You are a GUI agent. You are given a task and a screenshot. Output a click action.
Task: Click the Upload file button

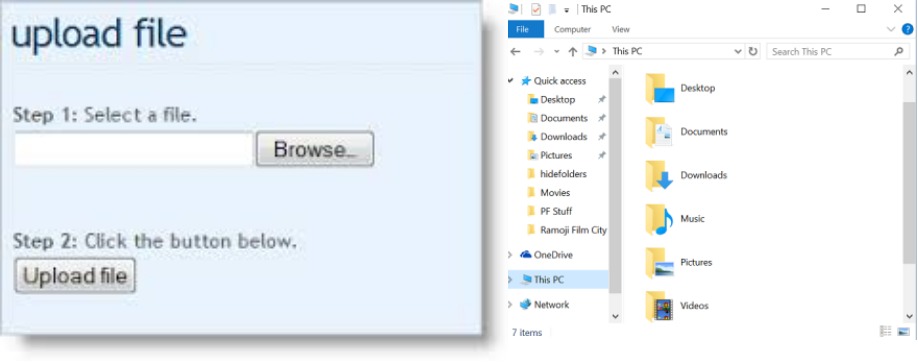click(75, 275)
